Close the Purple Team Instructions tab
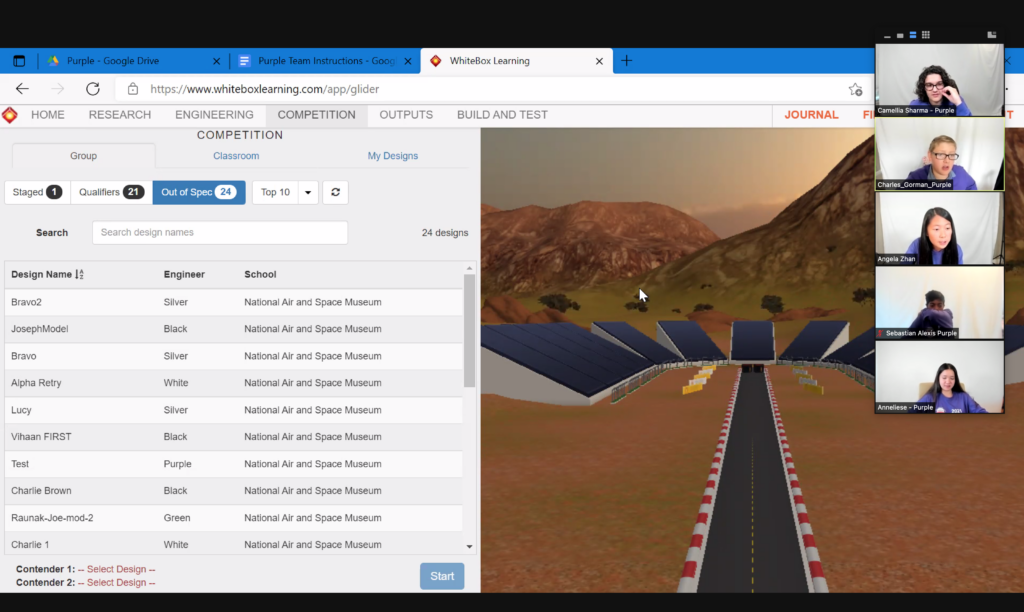The width and height of the screenshot is (1024, 612). 408,61
